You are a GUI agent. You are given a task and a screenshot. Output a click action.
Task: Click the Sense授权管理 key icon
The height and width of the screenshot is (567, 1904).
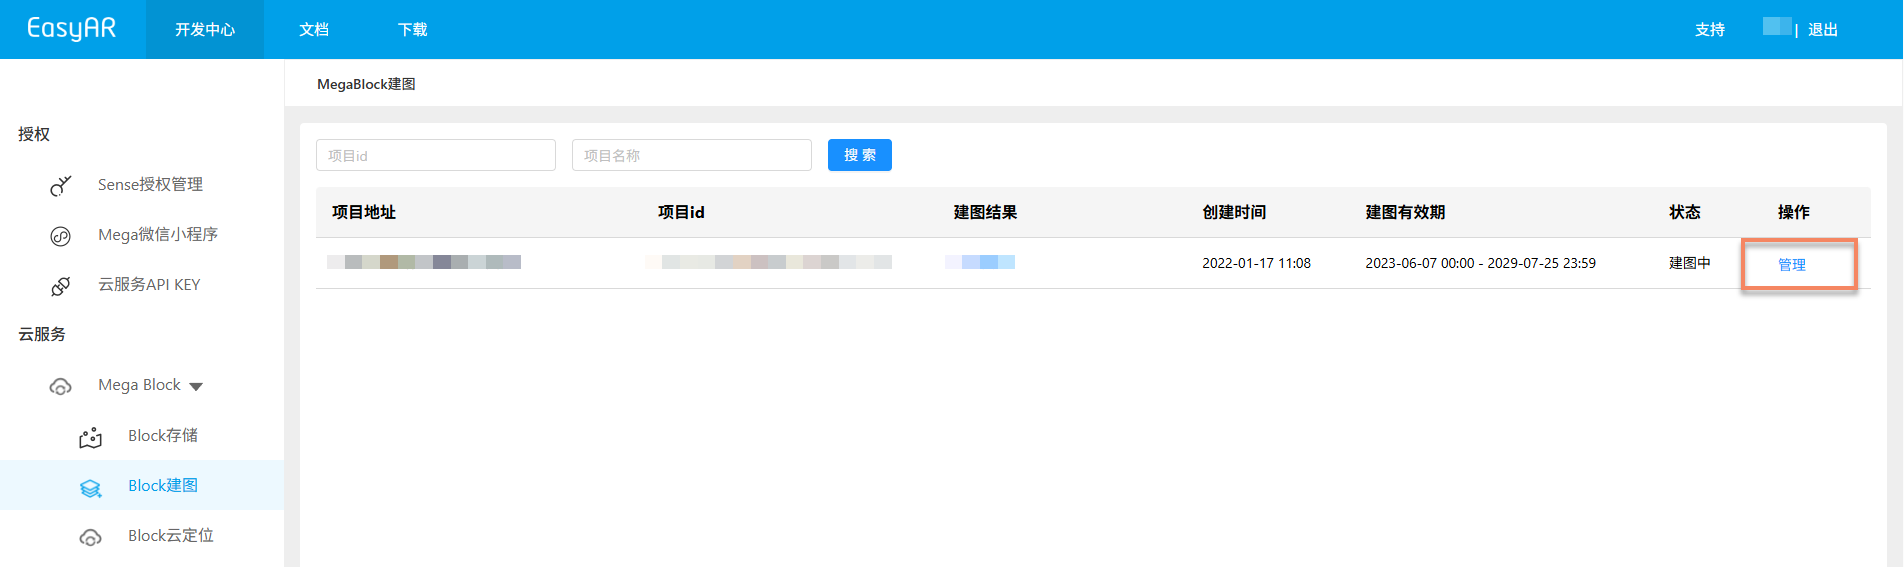click(x=61, y=185)
